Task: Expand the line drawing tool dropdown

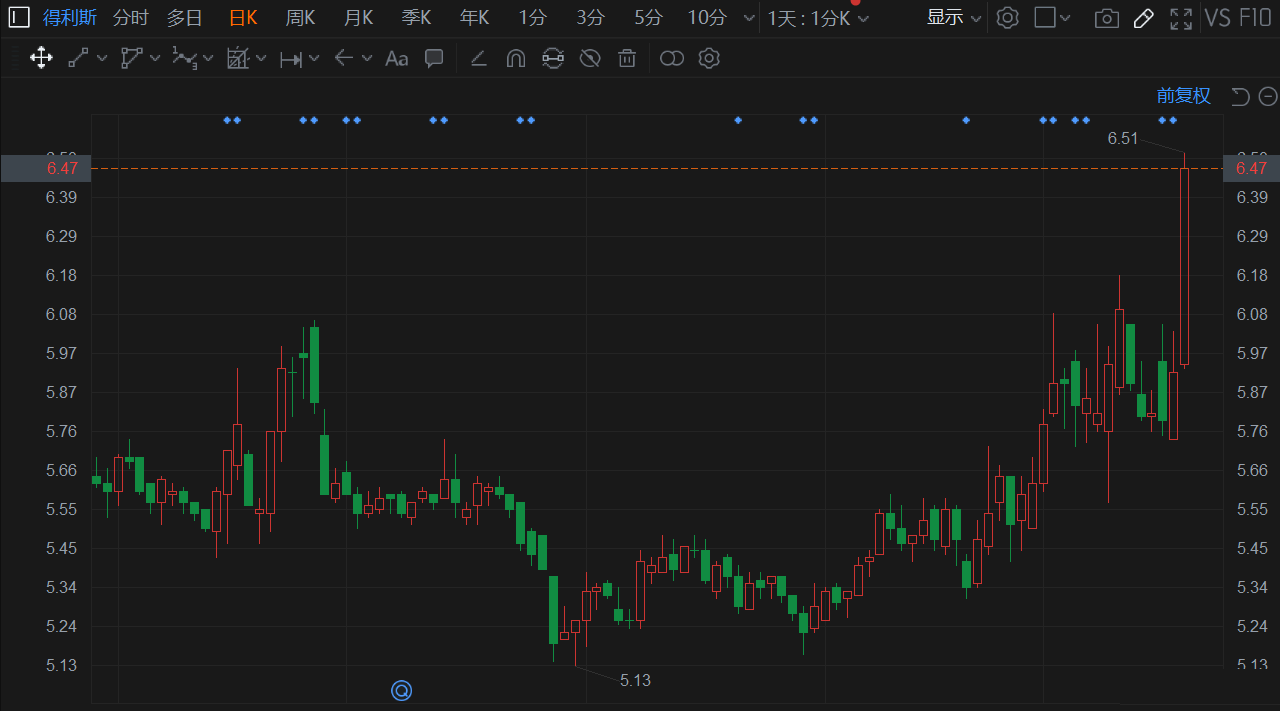Action: 101,58
